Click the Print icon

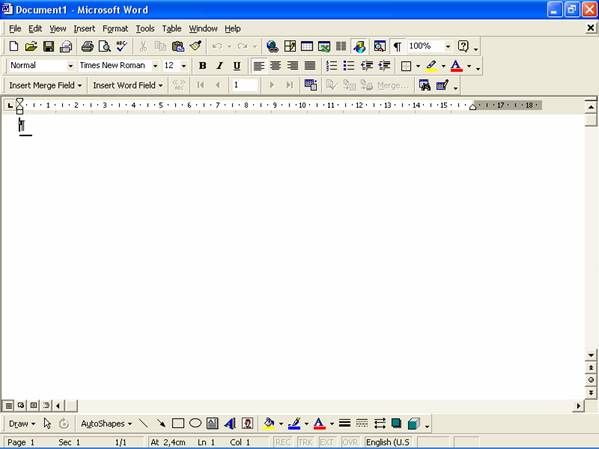click(87, 47)
